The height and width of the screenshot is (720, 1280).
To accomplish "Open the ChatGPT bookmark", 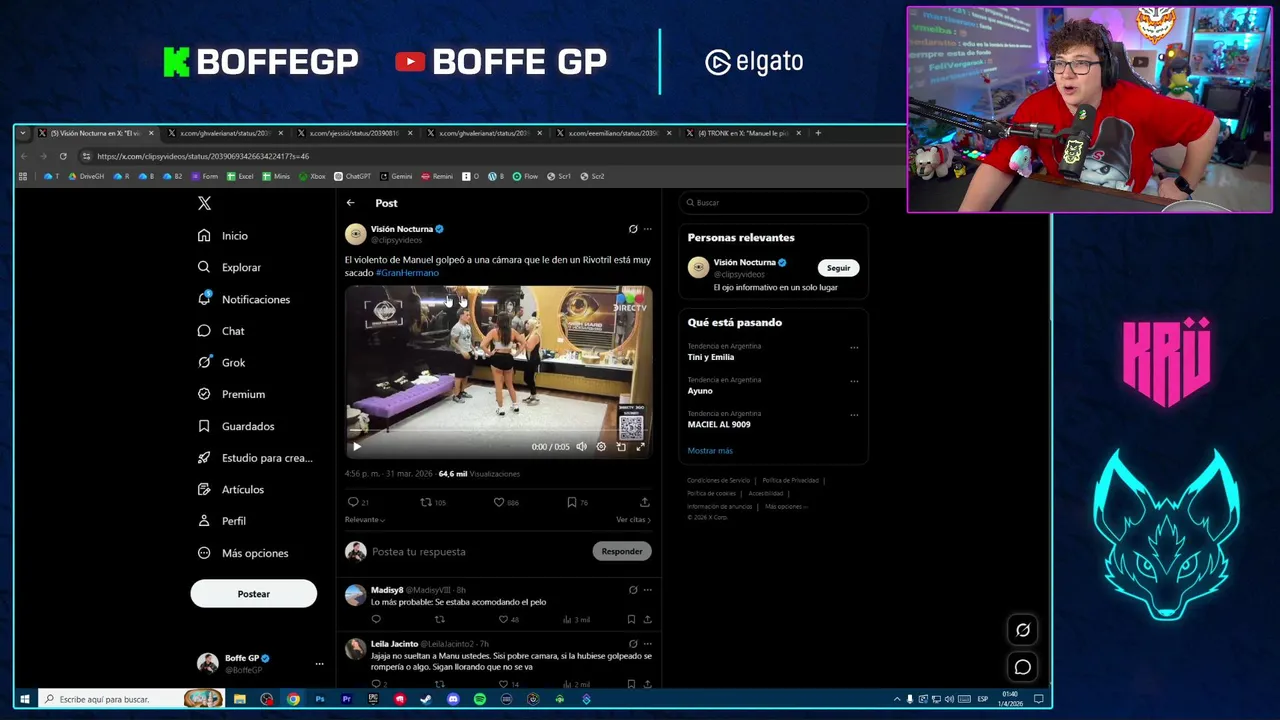I will pyautogui.click(x=352, y=176).
